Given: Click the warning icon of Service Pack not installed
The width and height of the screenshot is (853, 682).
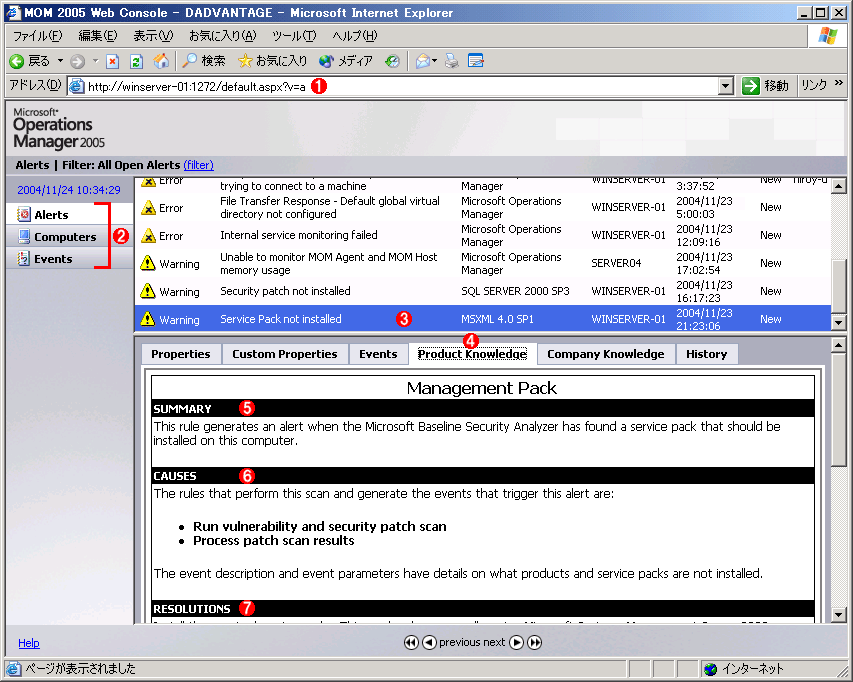Looking at the screenshot, I should point(147,319).
